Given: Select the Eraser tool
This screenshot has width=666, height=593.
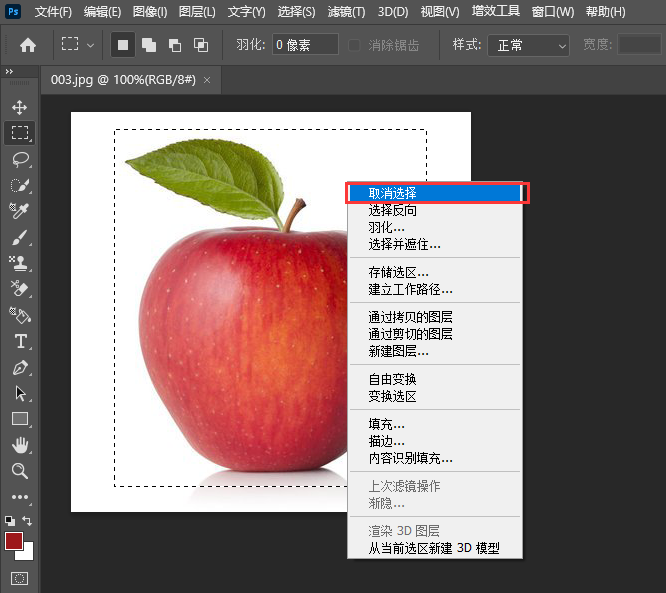Looking at the screenshot, I should tap(20, 288).
